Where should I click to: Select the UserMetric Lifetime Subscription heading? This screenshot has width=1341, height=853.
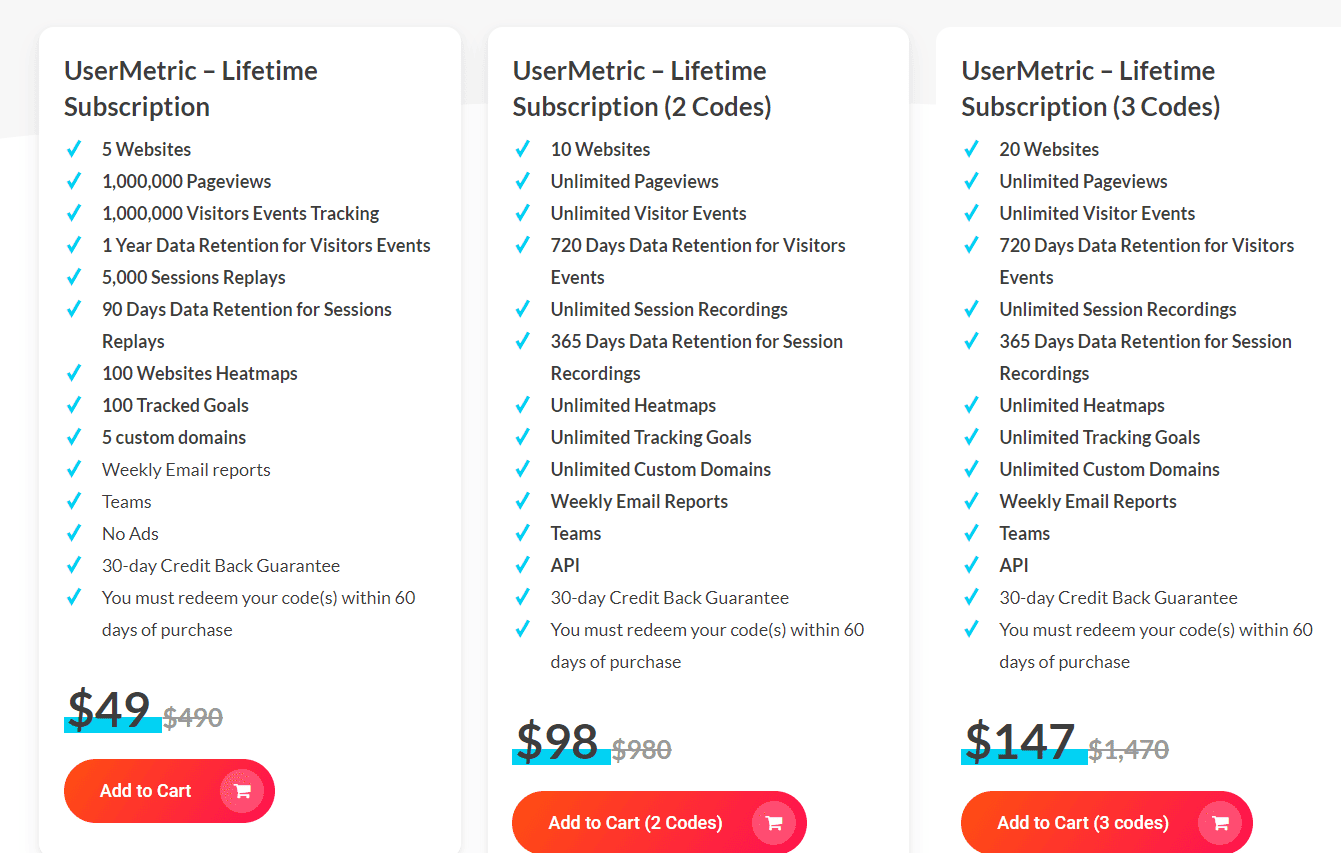(190, 88)
